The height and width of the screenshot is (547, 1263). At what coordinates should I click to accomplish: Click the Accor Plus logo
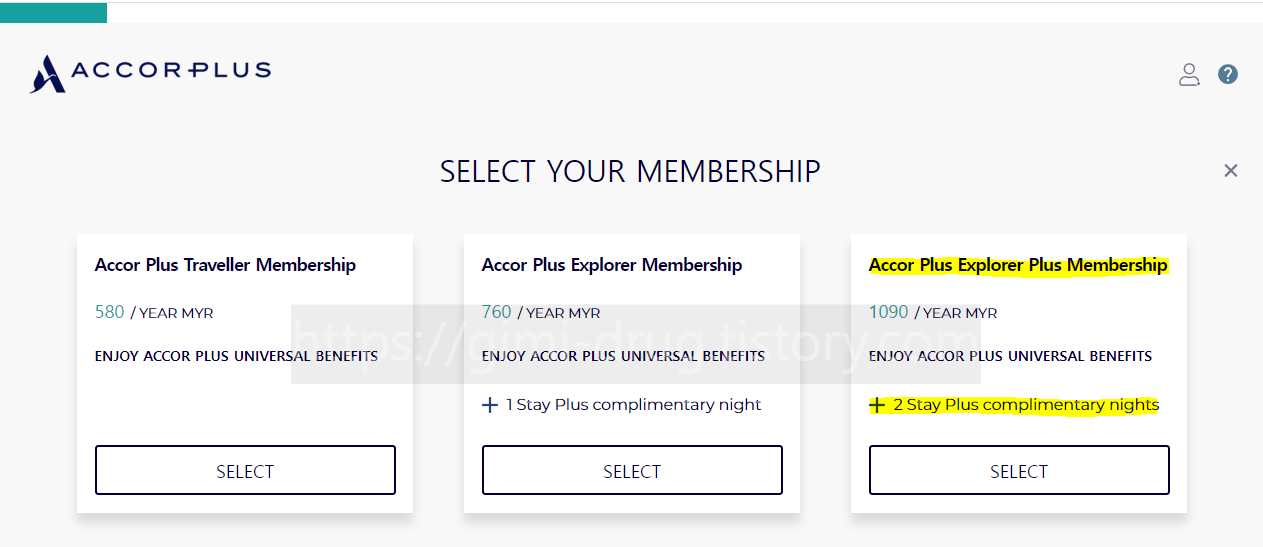pos(150,73)
